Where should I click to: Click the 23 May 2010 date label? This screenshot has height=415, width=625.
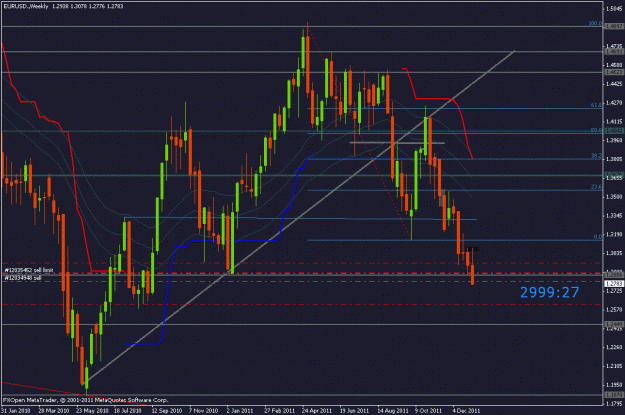92,410
